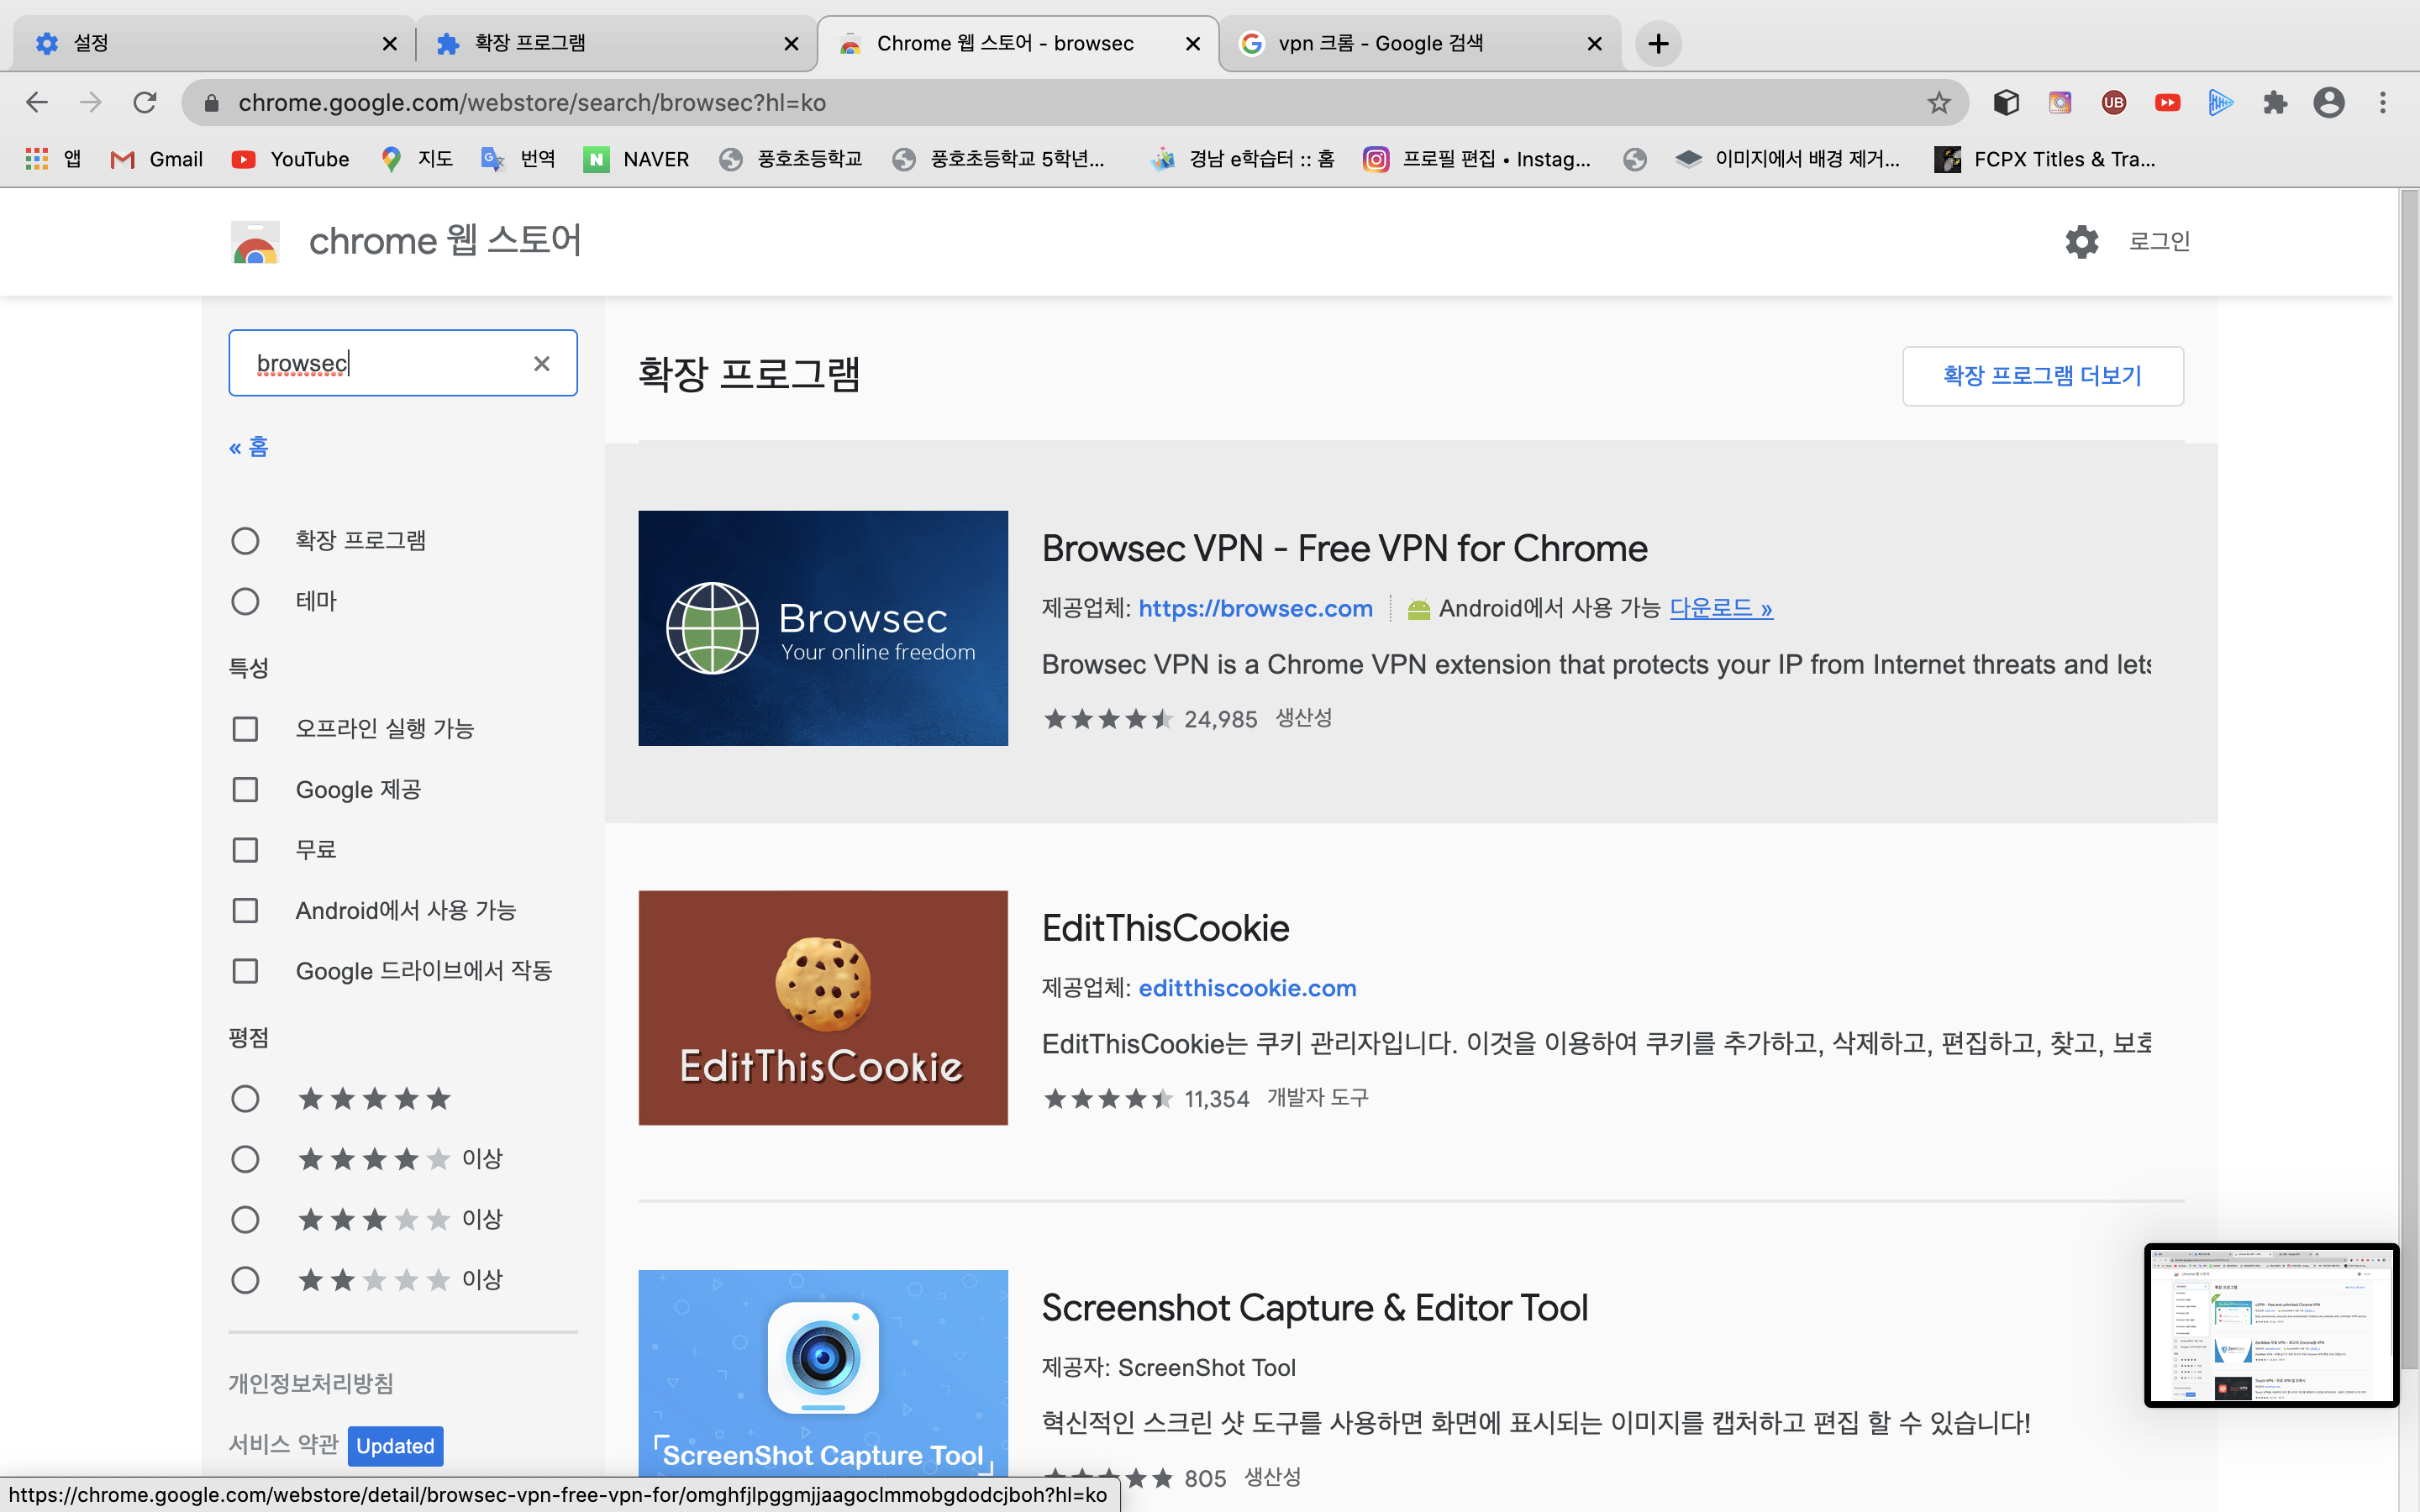Tick the Google 제공 checkbox

245,790
